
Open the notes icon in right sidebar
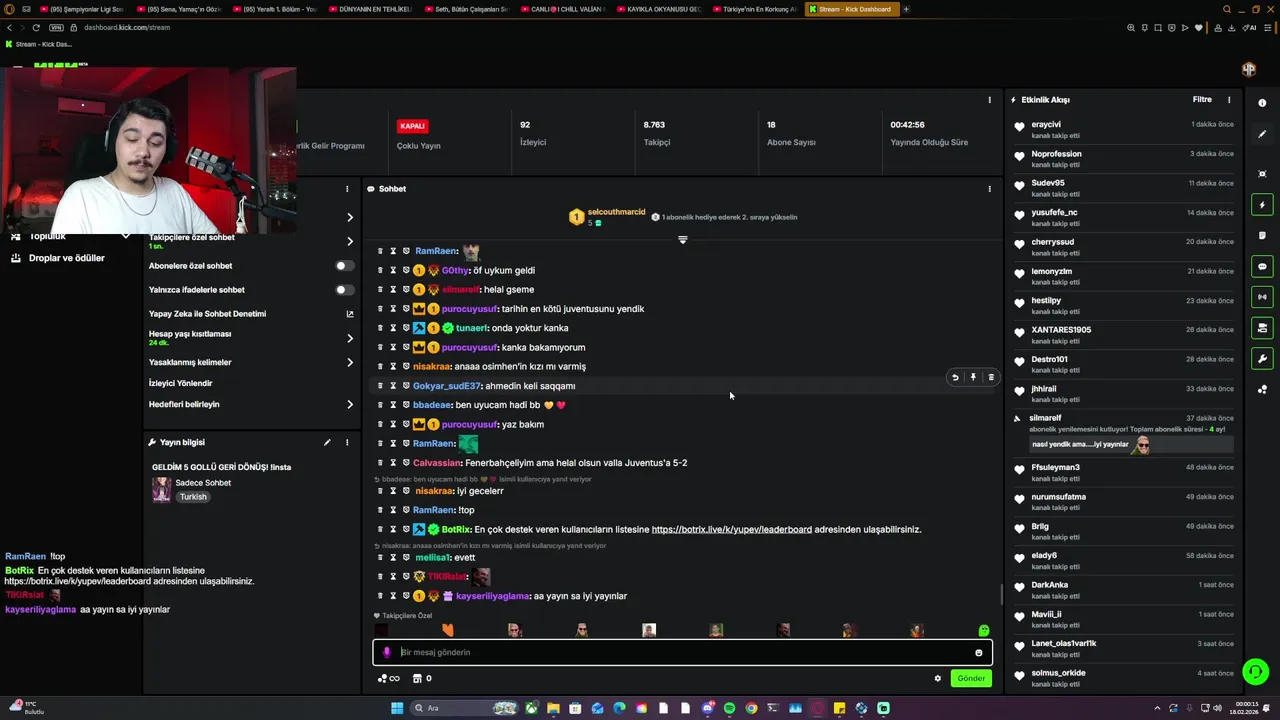click(x=1262, y=236)
